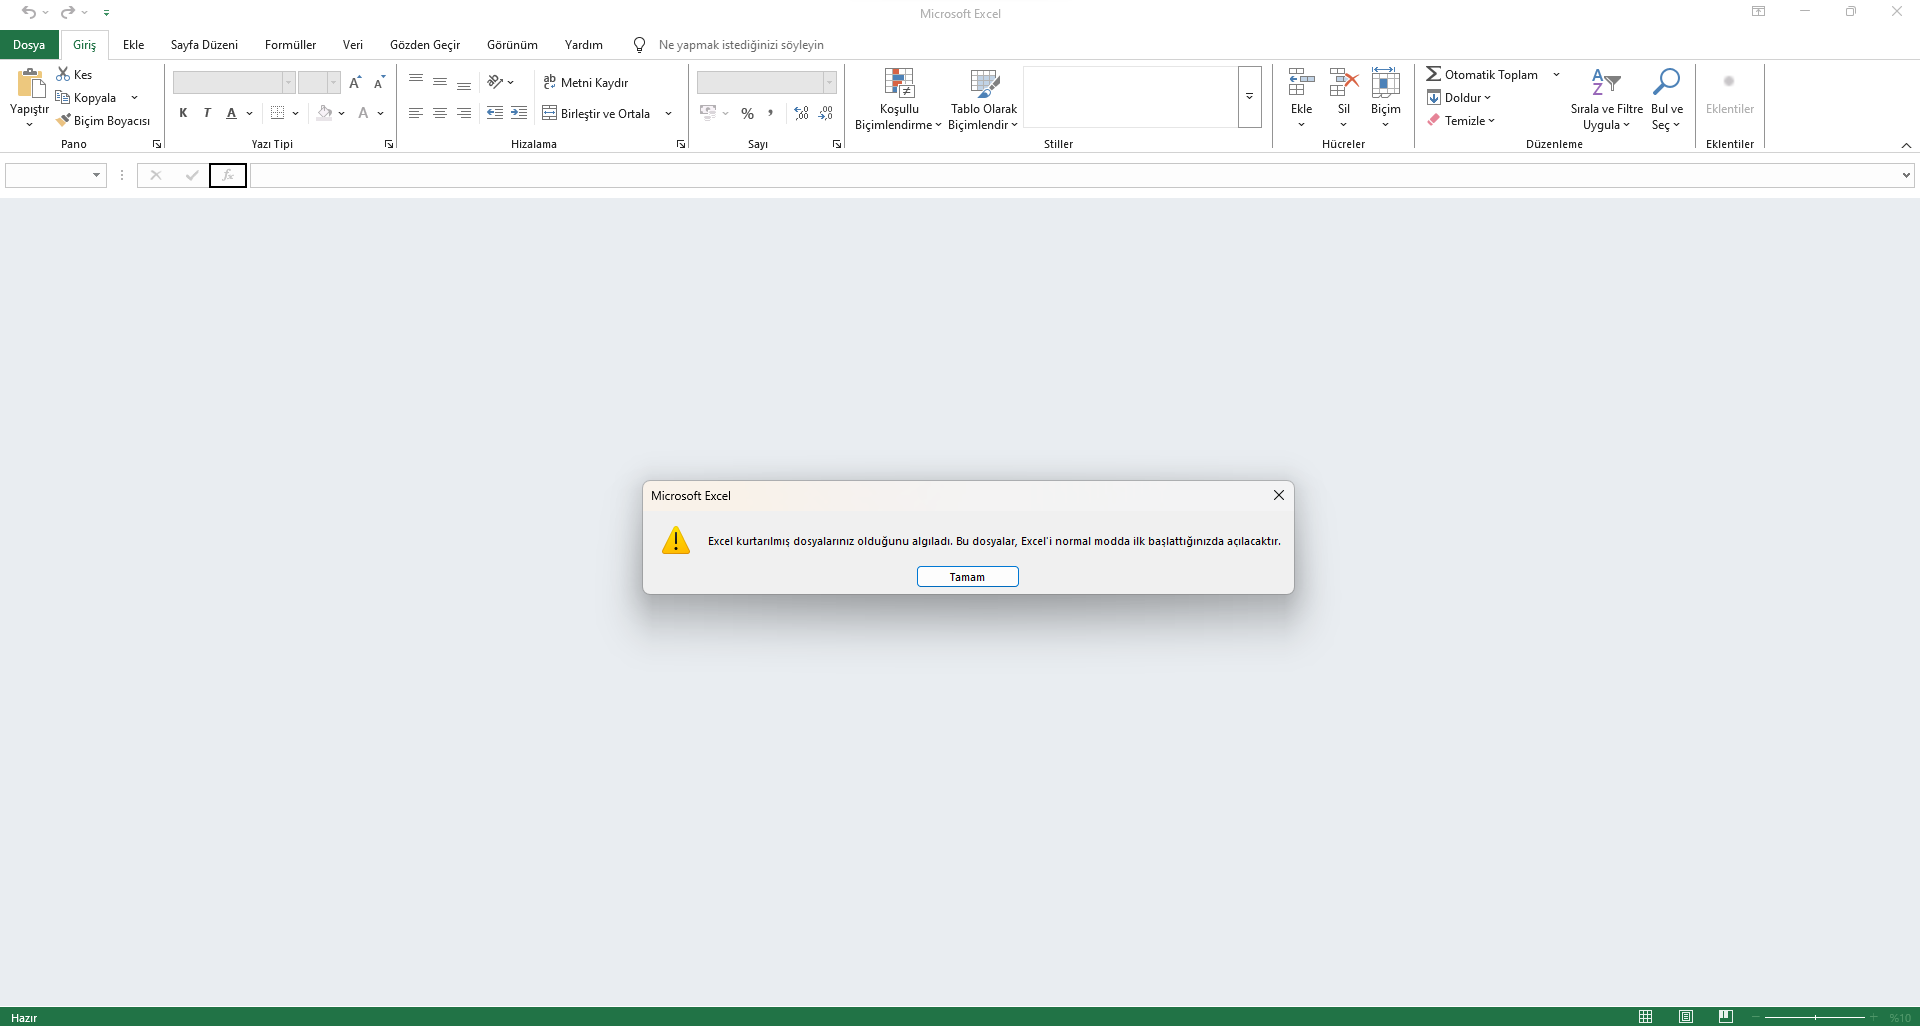1920x1026 pixels.
Task: Open the Dosya tab
Action: (x=29, y=45)
